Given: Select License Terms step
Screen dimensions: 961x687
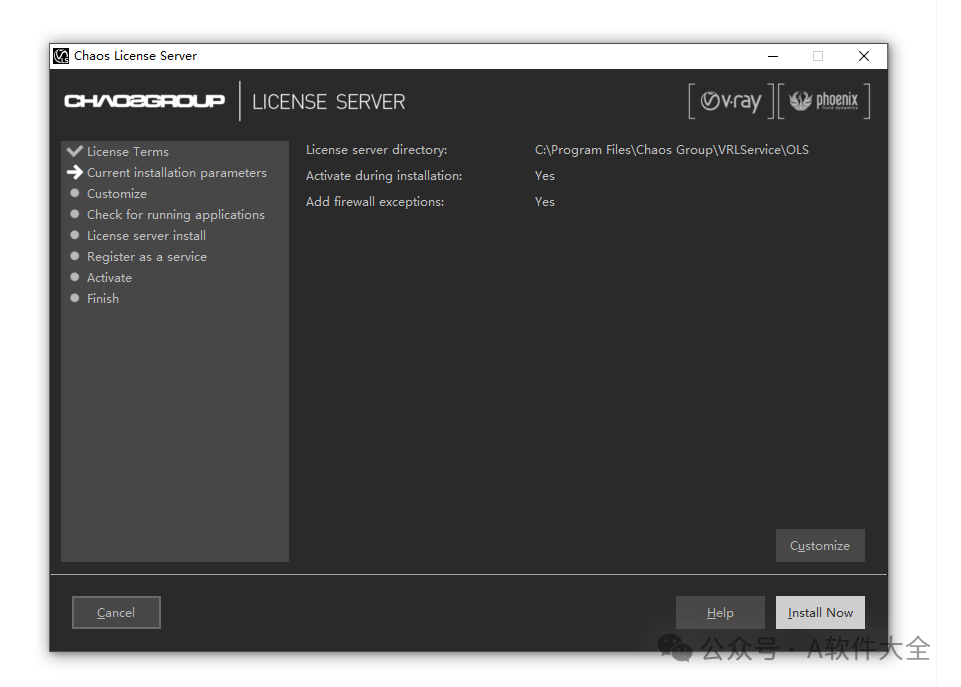Looking at the screenshot, I should coord(127,151).
